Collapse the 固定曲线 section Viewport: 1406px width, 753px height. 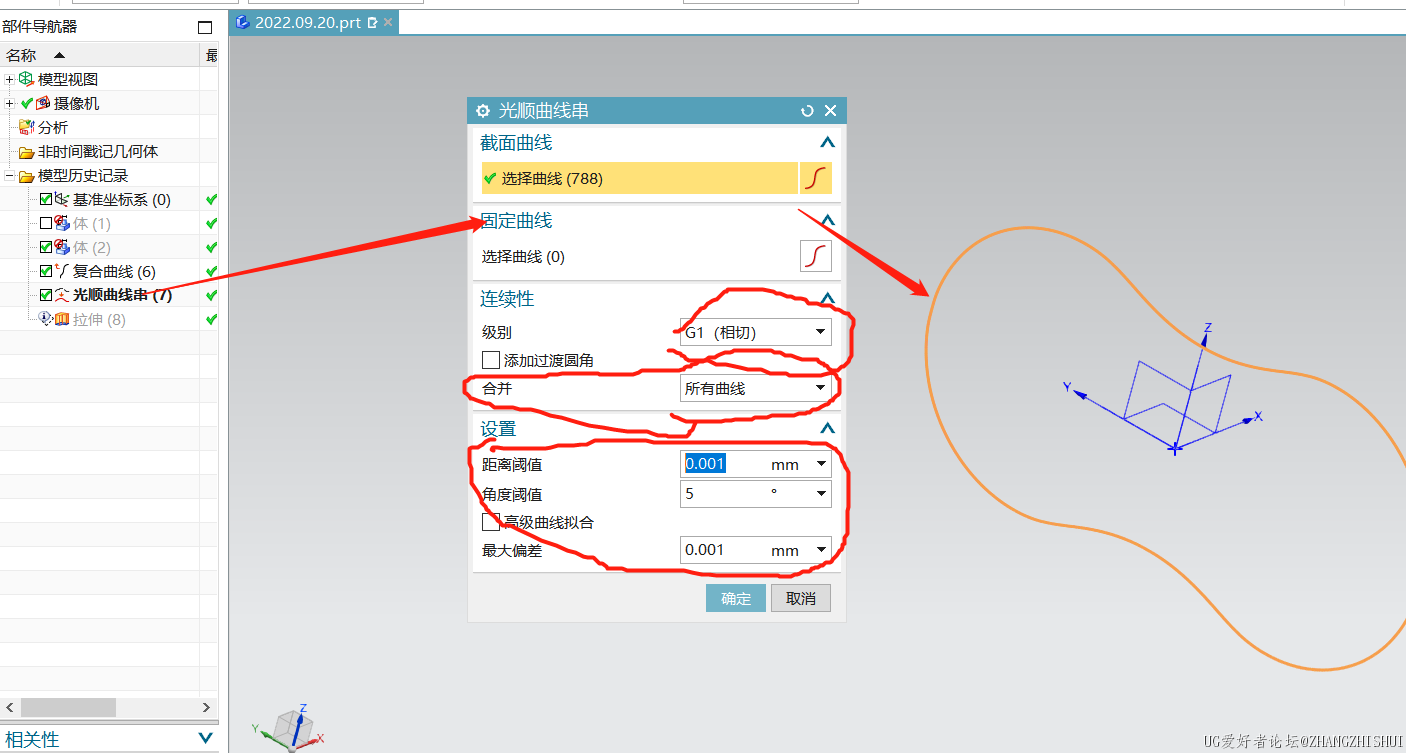click(826, 220)
